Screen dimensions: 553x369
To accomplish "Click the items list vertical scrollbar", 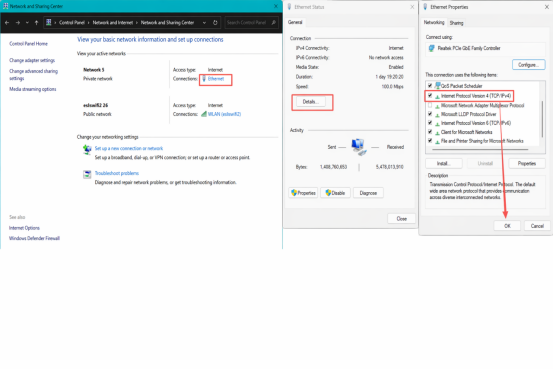I will click(x=542, y=119).
